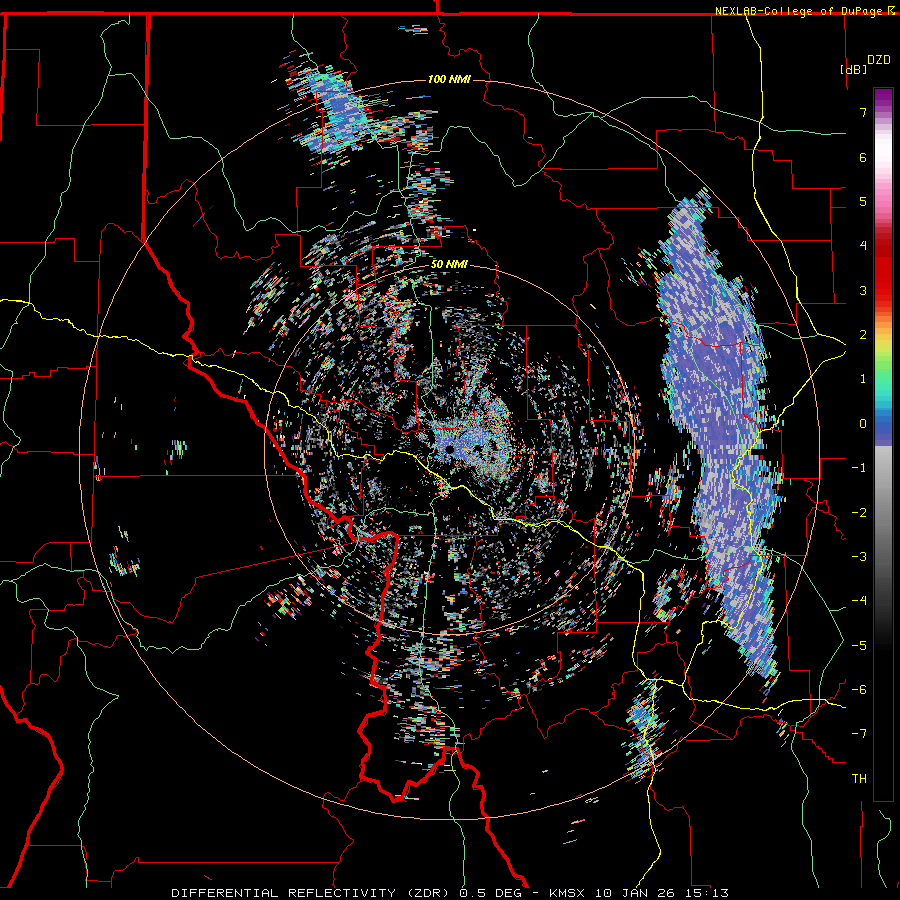900x900 pixels.
Task: Click the '-3' scale label
Action: pyautogui.click(x=859, y=557)
